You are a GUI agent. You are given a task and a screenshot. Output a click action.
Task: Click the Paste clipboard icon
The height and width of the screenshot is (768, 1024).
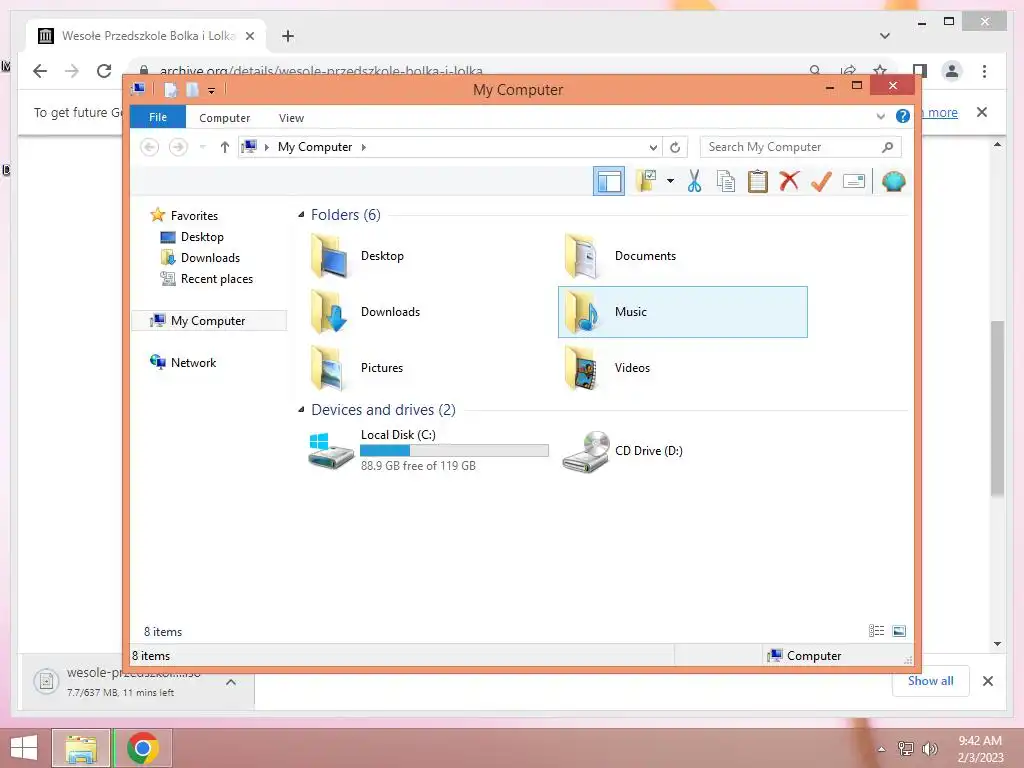pyautogui.click(x=758, y=181)
